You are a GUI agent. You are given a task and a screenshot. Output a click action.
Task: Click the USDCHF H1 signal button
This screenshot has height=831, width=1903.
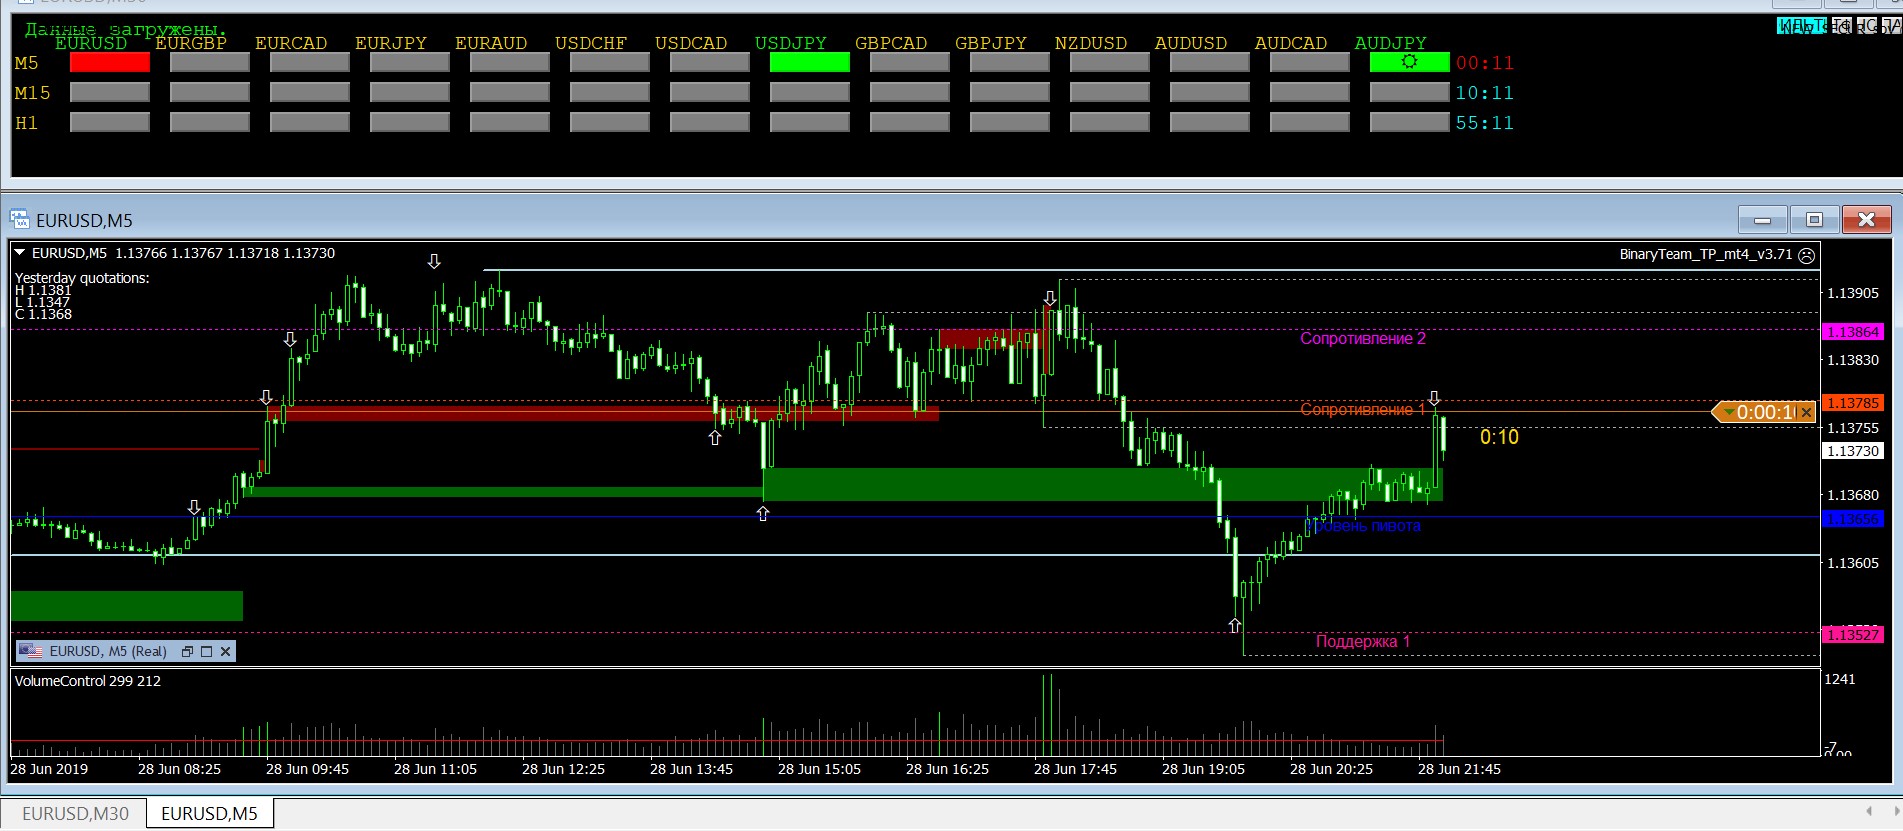(609, 123)
